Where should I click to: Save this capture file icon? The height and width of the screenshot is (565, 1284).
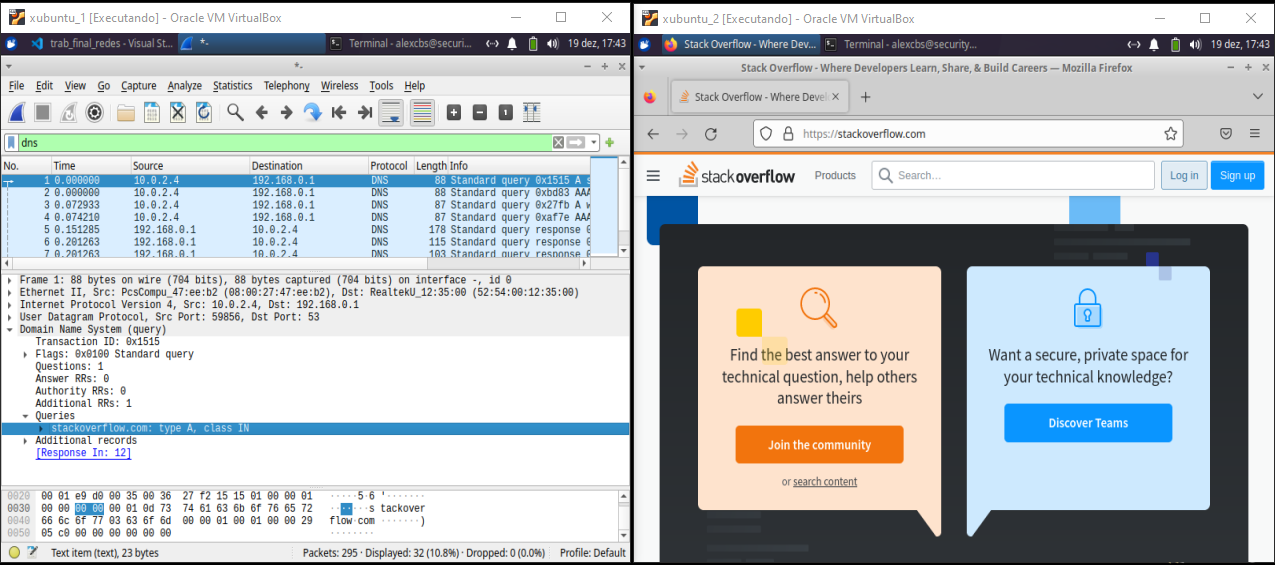coord(152,112)
